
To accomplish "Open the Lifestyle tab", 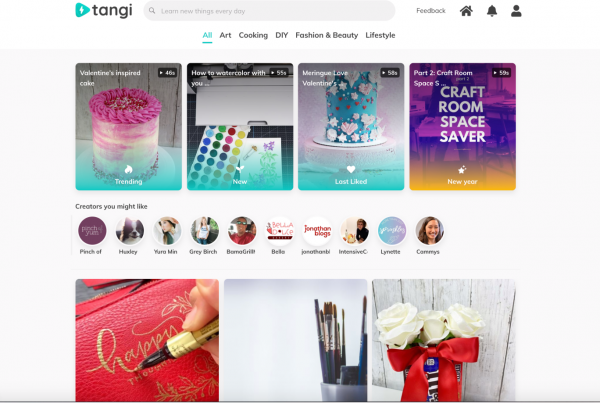I will [380, 35].
